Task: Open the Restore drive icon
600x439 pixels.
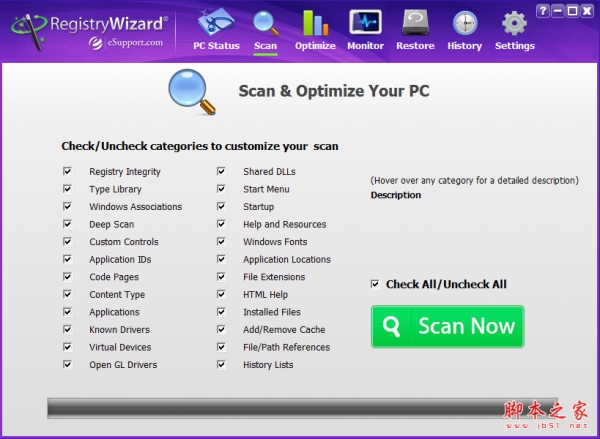Action: [415, 23]
